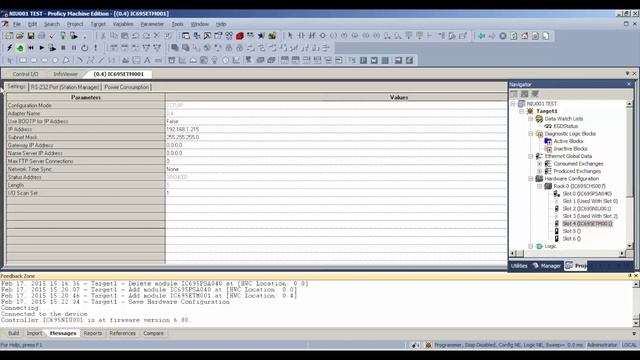Viewport: 640px width, 360px height.
Task: Click the Open project folder icon
Action: (20, 36)
